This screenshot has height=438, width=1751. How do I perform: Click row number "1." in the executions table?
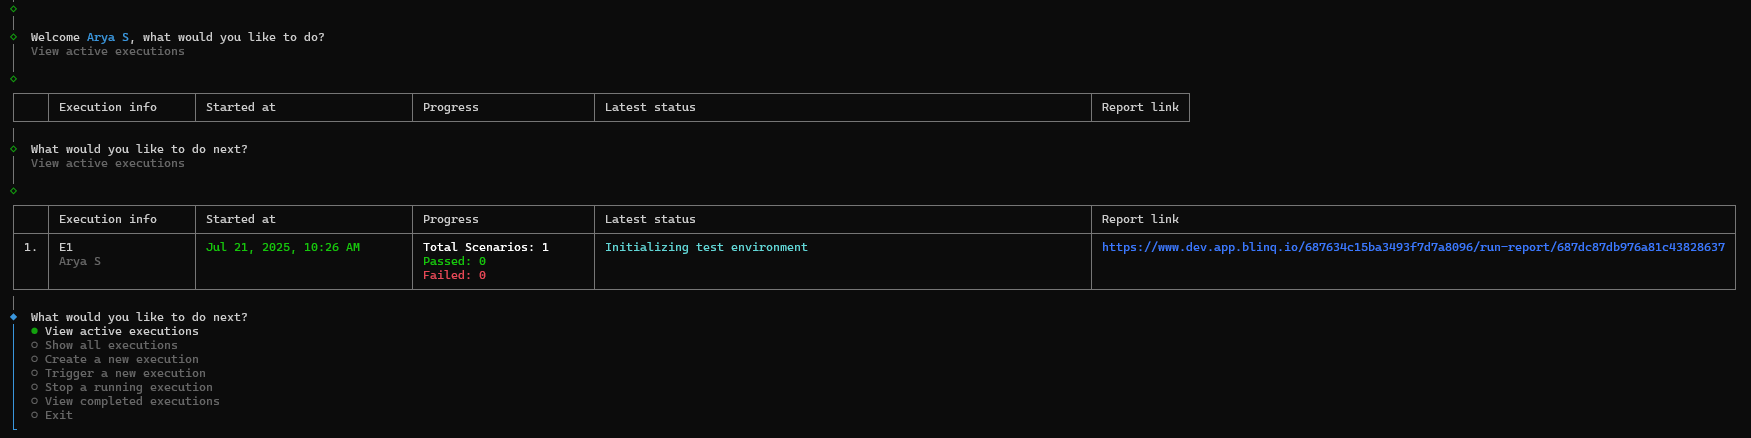31,247
